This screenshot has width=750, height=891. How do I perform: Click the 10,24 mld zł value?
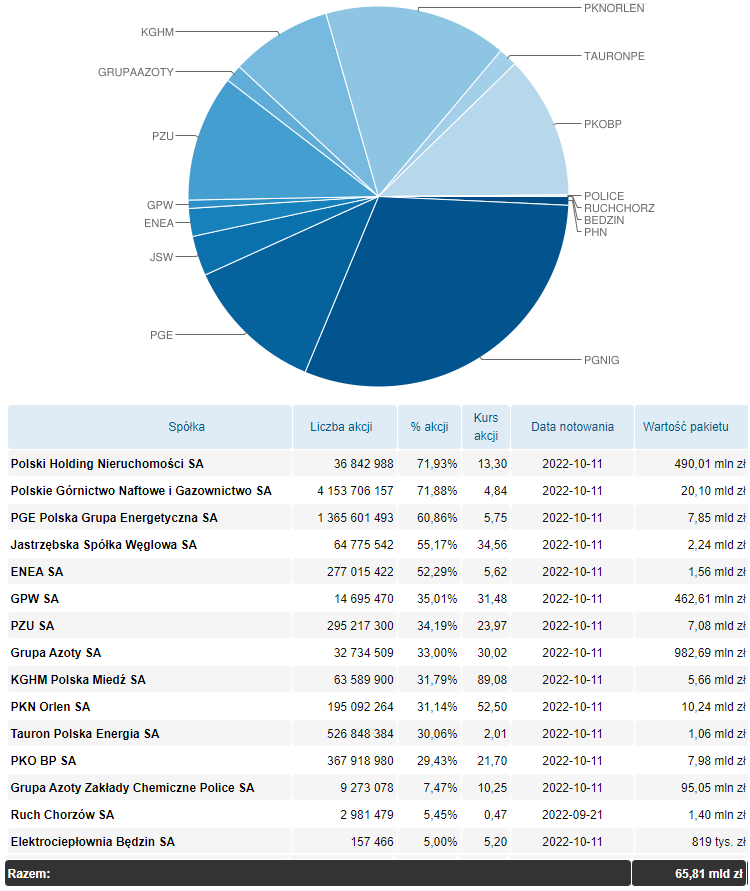[x=713, y=706]
